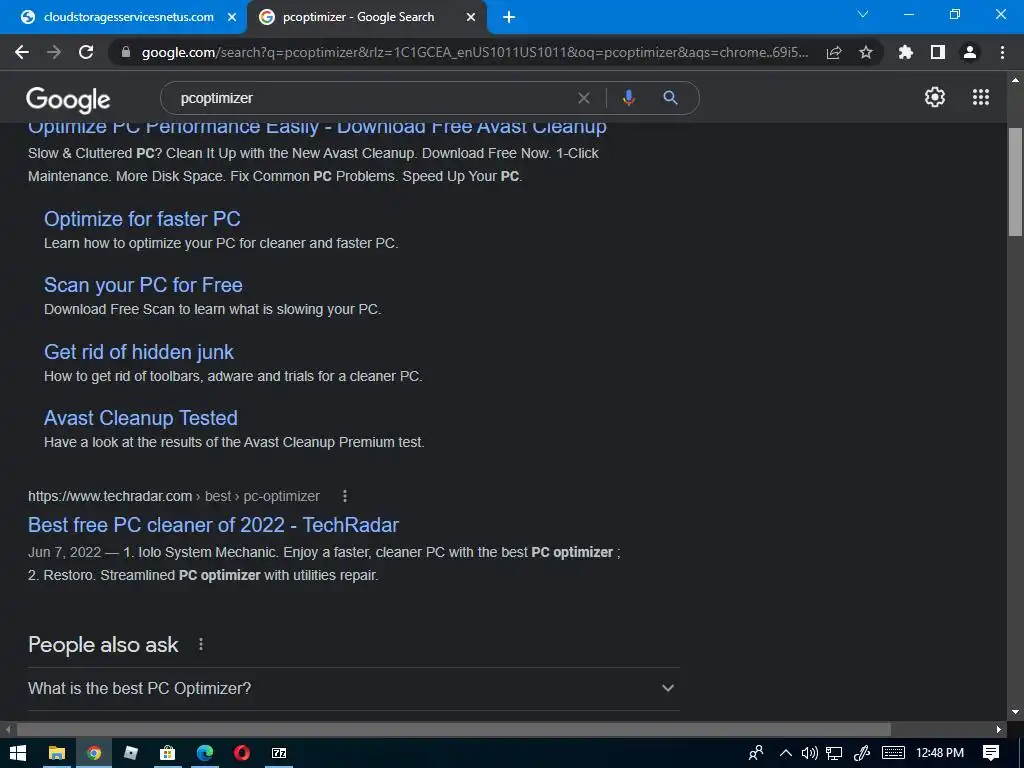Screen dimensions: 1024x768
Task: Click the horizontal scrollbar thumb
Action: pyautogui.click(x=454, y=729)
